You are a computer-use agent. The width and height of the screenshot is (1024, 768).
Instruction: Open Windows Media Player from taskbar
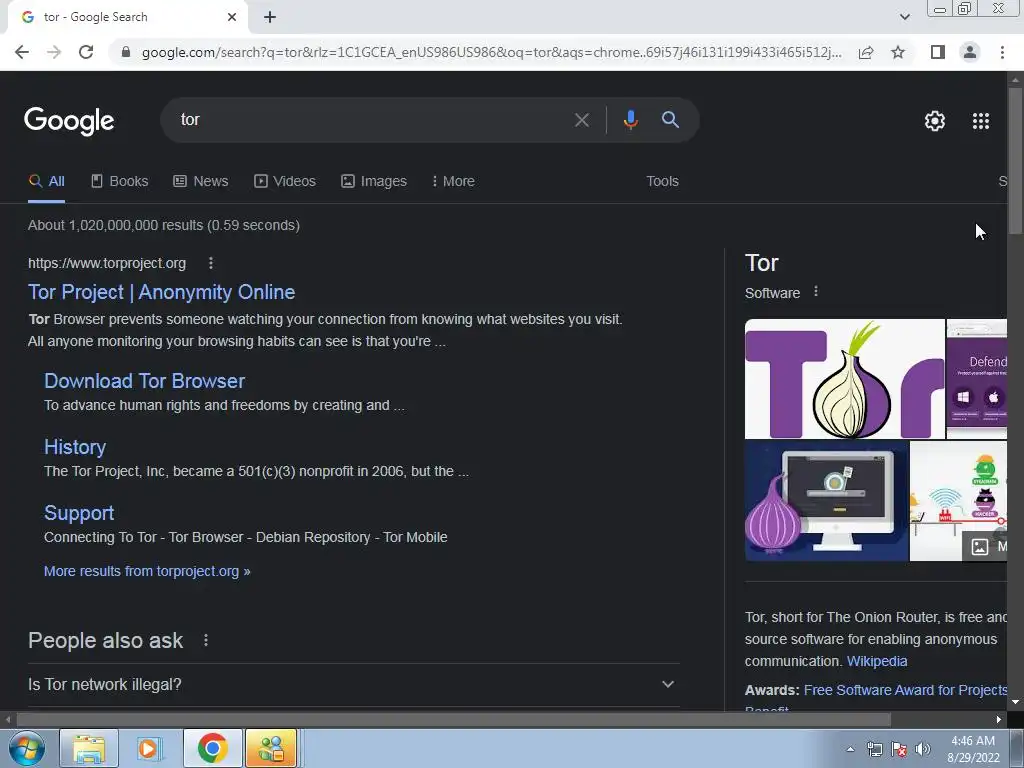pos(148,748)
